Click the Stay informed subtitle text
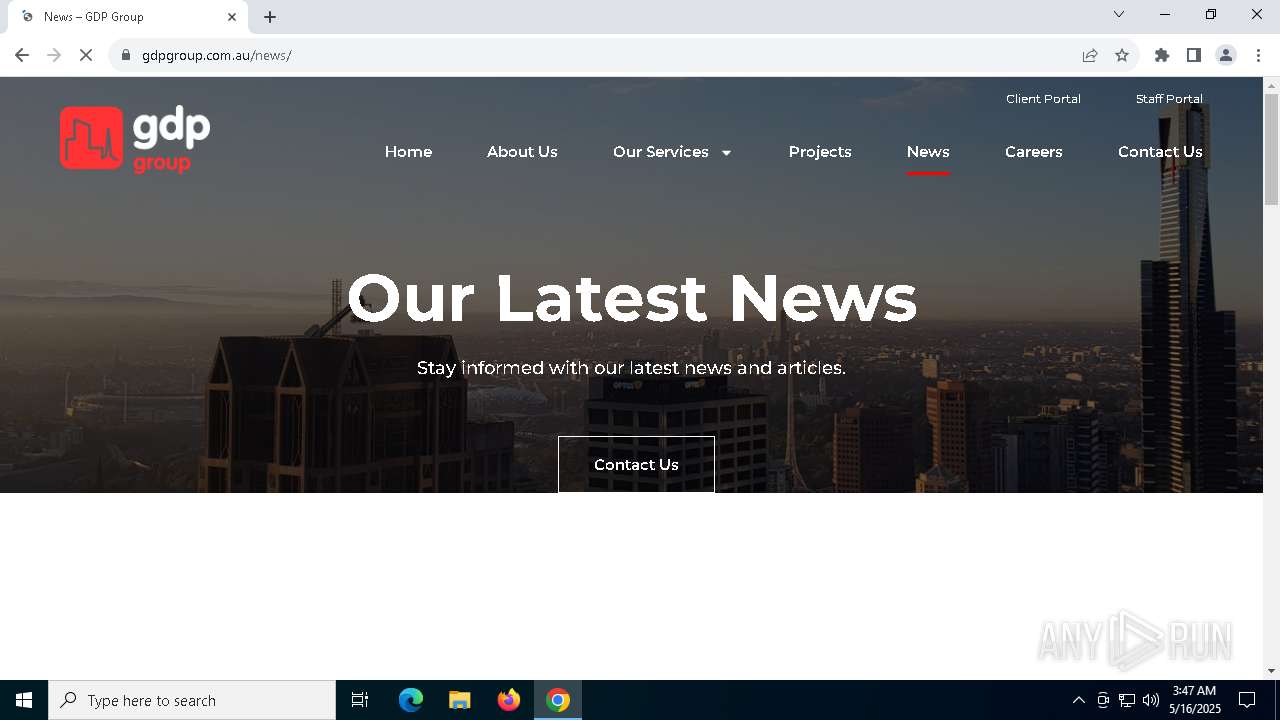This screenshot has width=1280, height=720. click(x=631, y=368)
